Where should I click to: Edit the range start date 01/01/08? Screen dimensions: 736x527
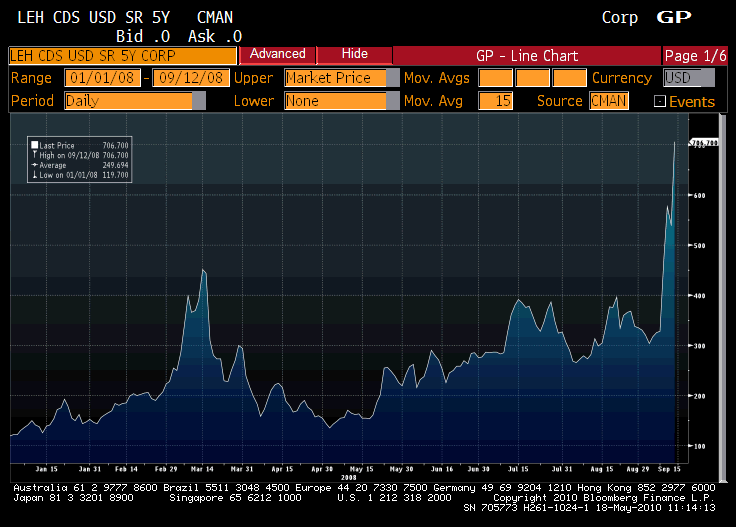pos(102,78)
